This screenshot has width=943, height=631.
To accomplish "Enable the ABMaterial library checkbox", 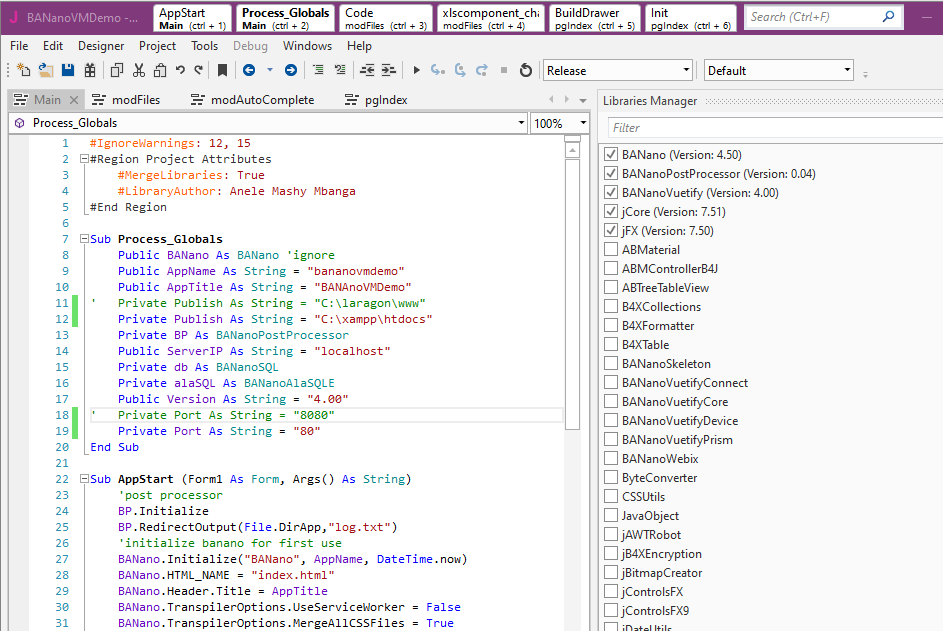I will 611,250.
